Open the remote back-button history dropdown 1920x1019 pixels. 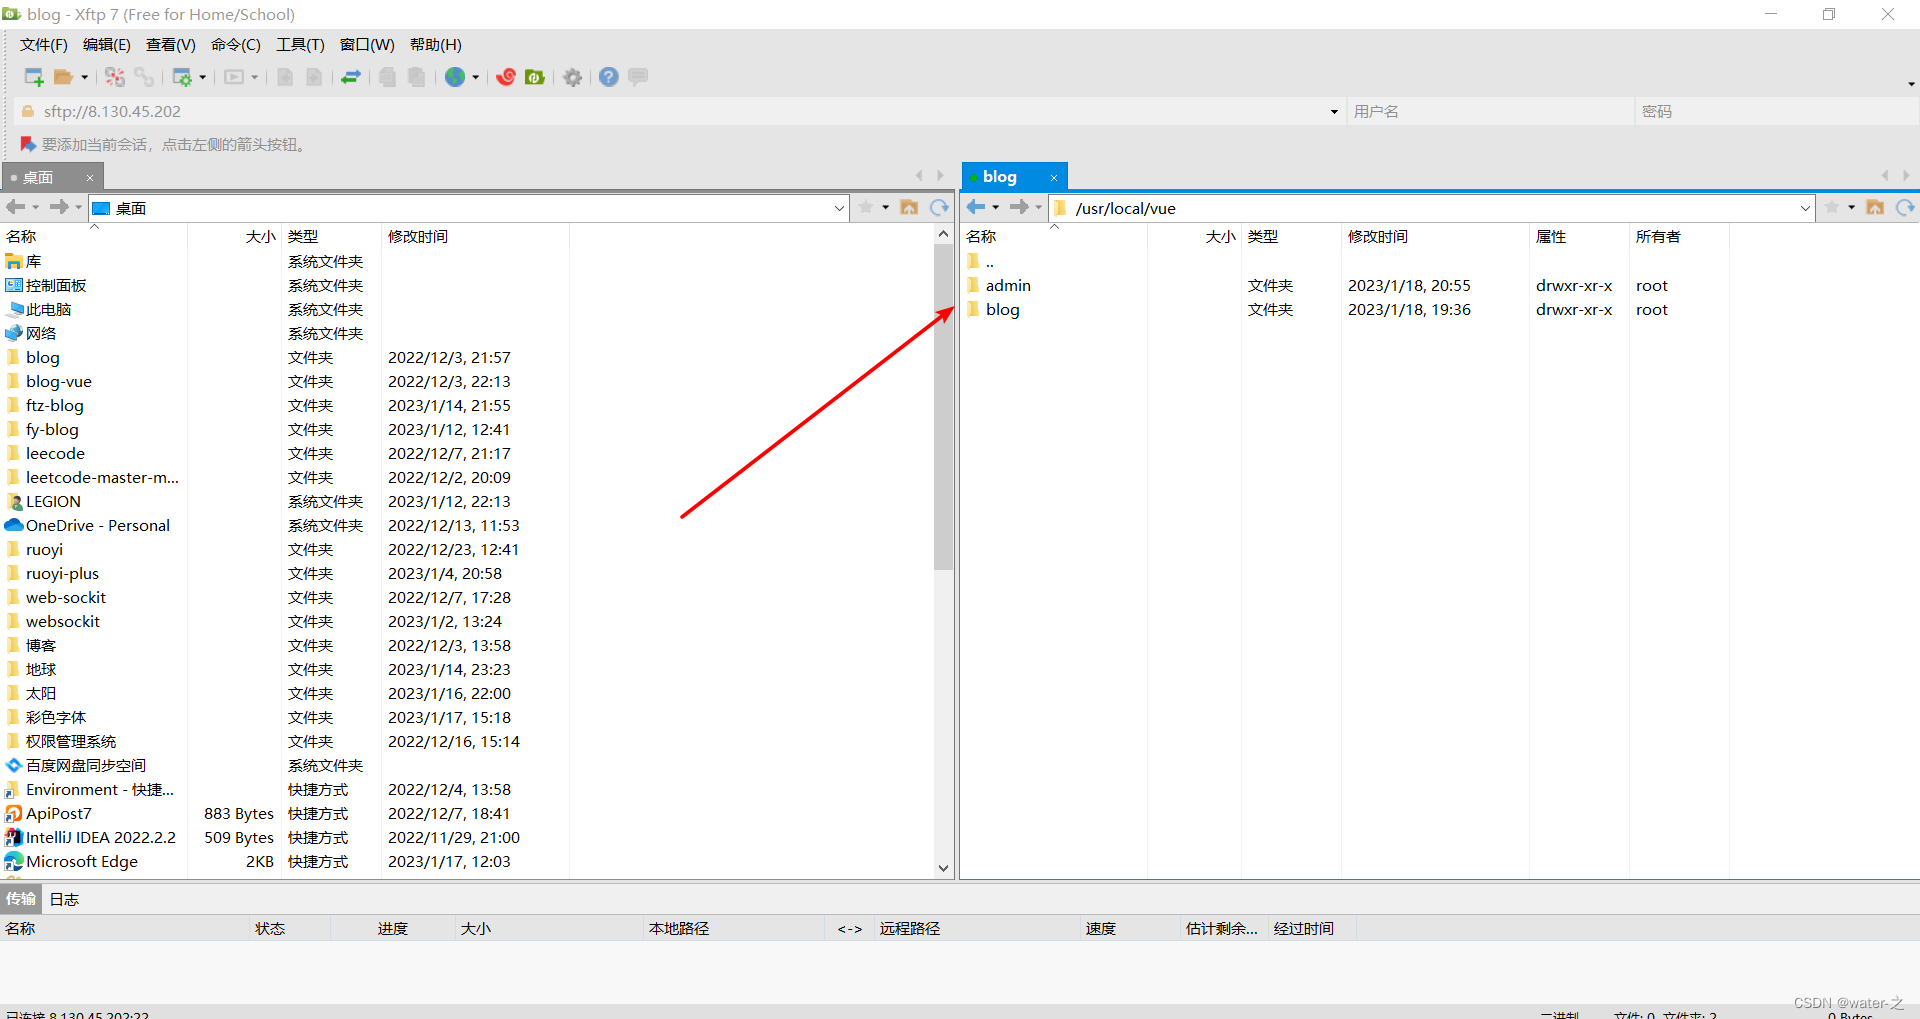(995, 207)
